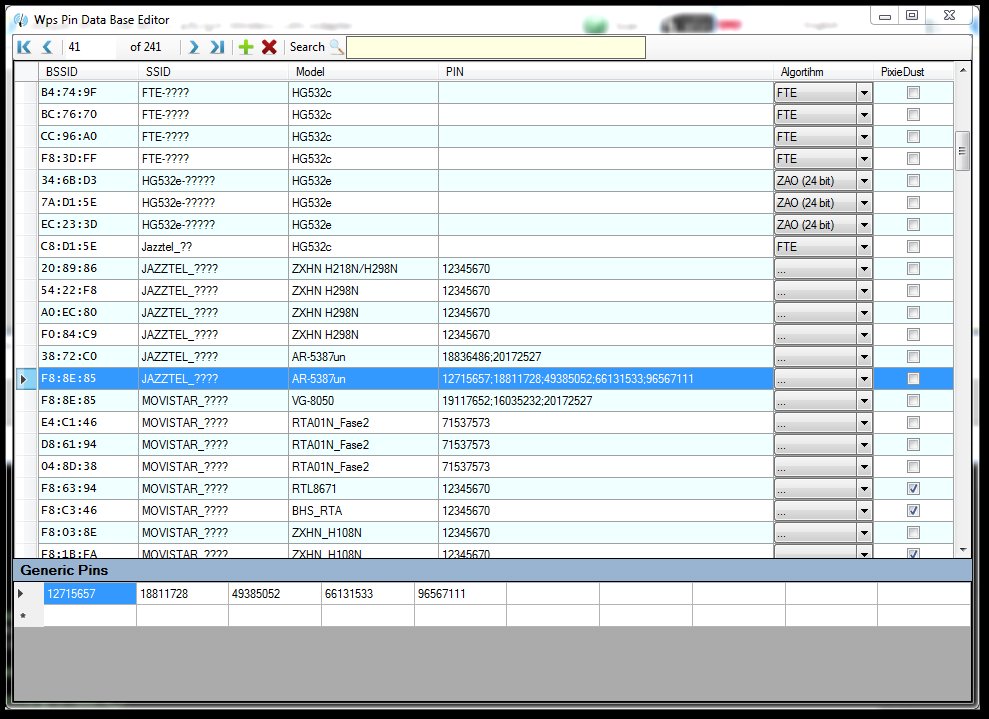Sort by the SSID column header
Image resolution: width=989 pixels, height=719 pixels.
tap(213, 72)
